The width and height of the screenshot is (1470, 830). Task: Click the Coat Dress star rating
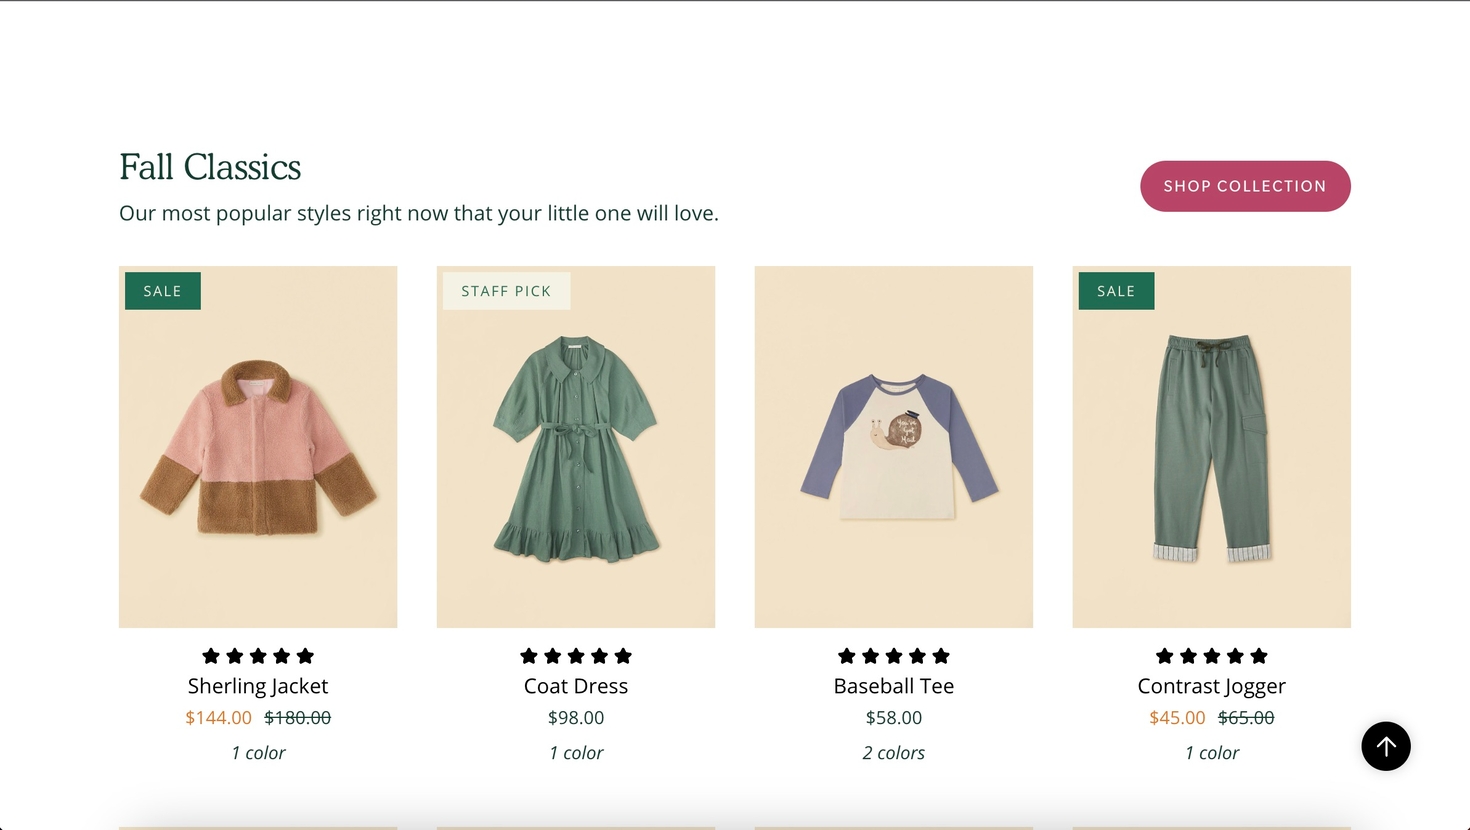pos(576,656)
